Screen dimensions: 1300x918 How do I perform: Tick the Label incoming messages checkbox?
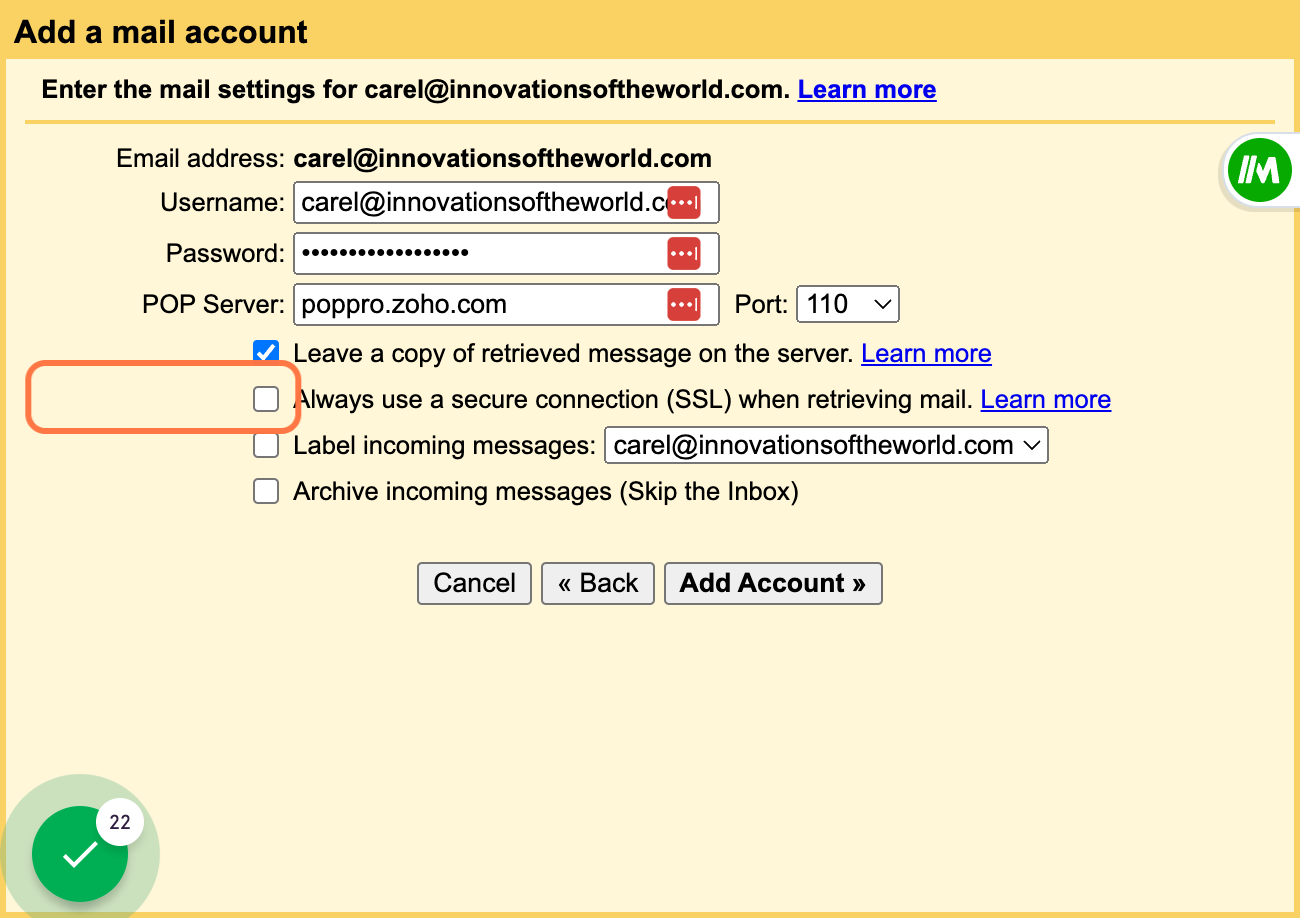(266, 445)
